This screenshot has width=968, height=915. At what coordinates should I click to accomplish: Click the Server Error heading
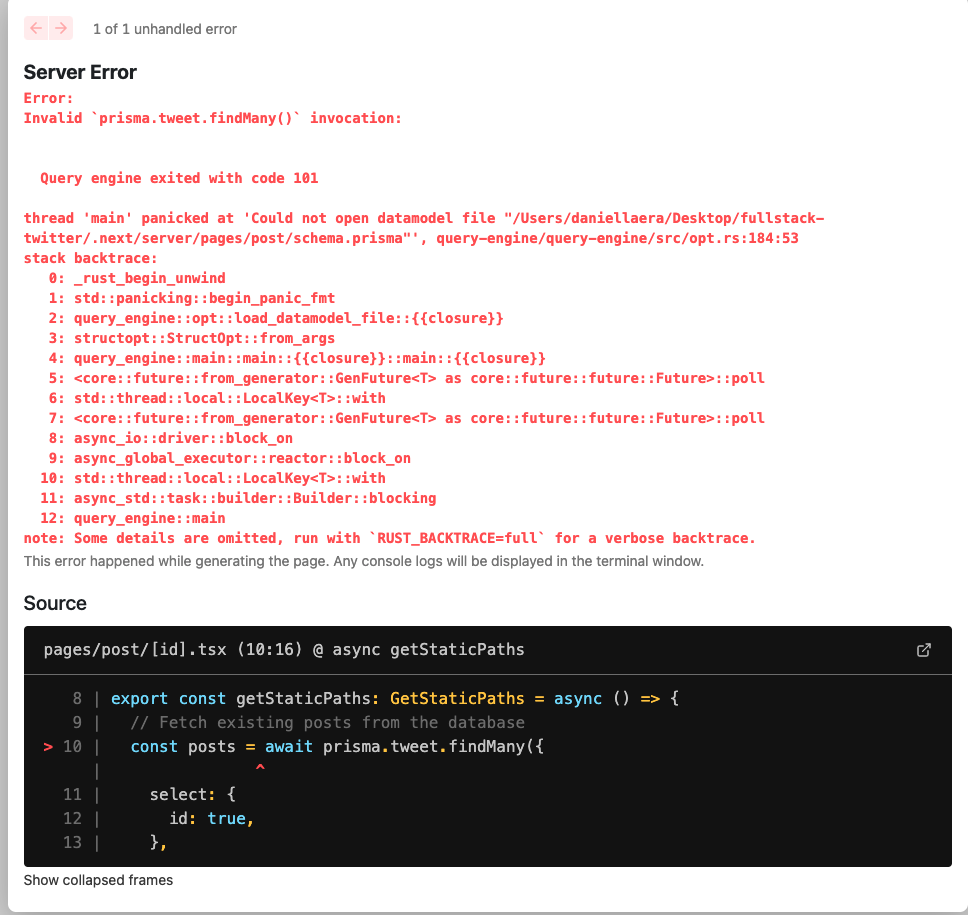pyautogui.click(x=80, y=72)
